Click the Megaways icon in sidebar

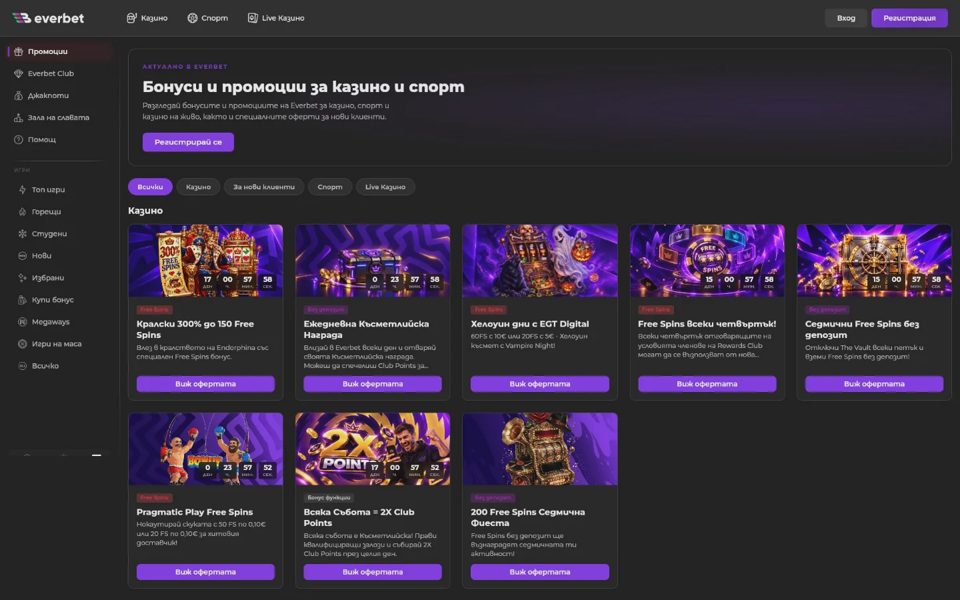click(23, 322)
